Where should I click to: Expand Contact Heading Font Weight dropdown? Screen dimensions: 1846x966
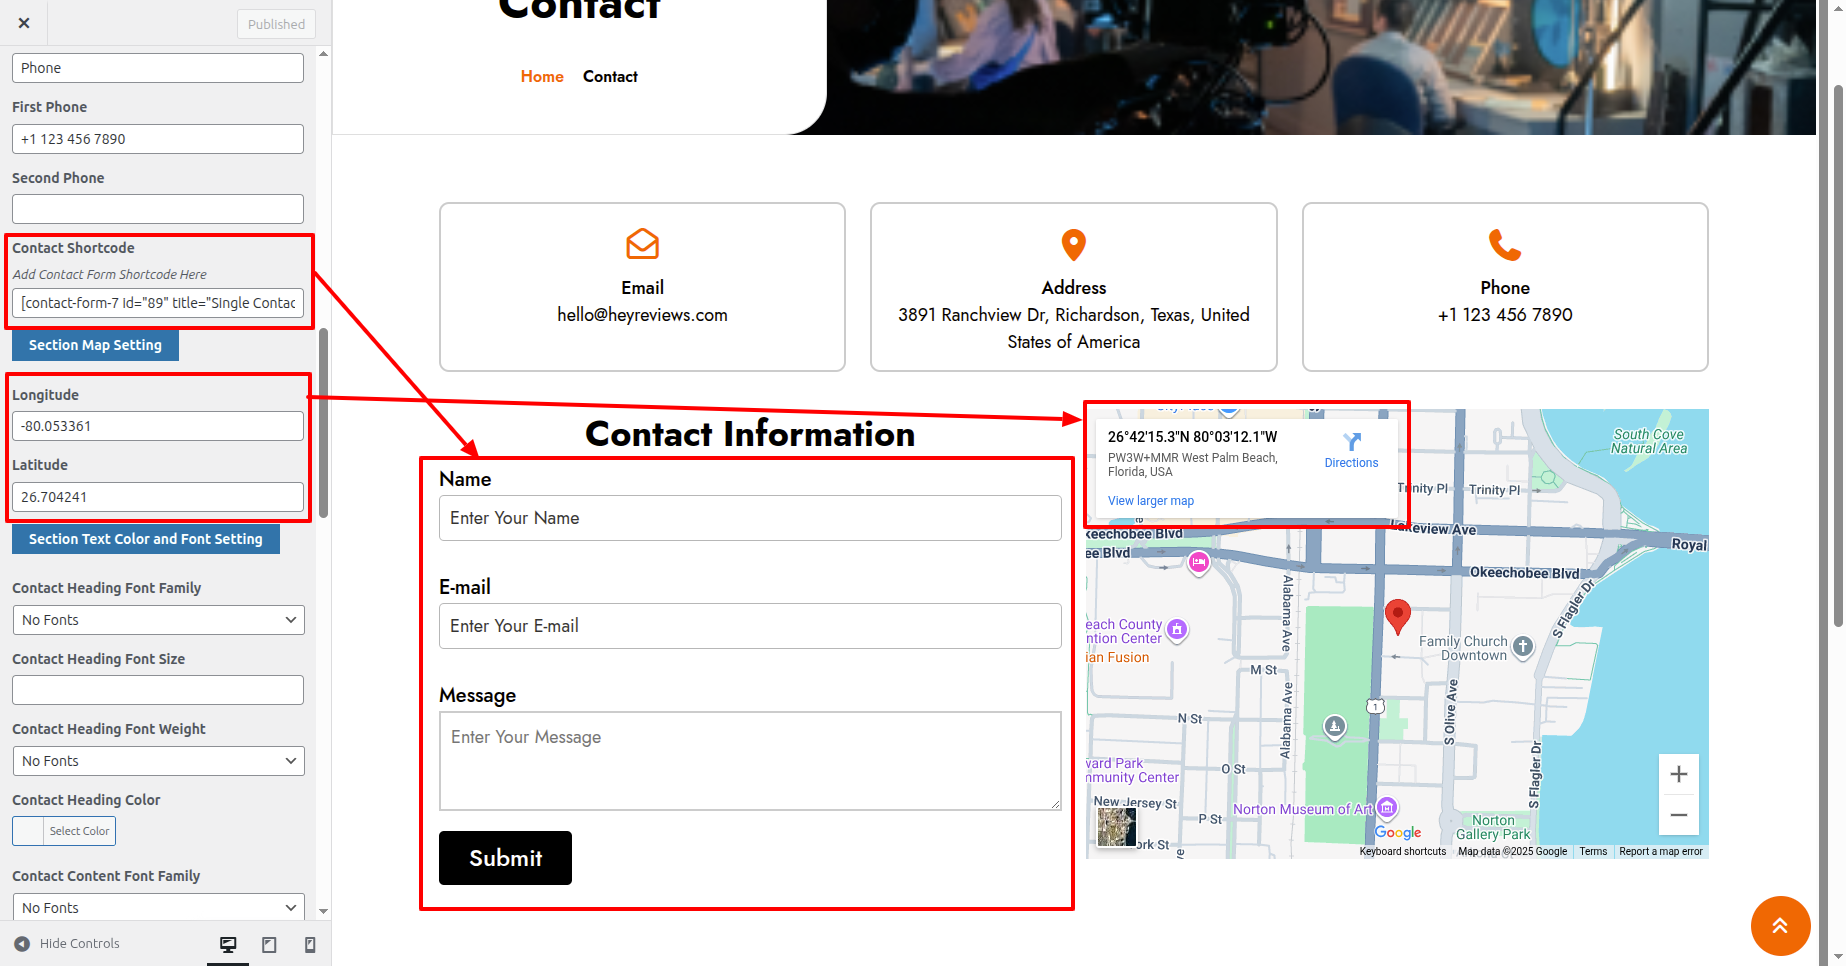tap(158, 761)
